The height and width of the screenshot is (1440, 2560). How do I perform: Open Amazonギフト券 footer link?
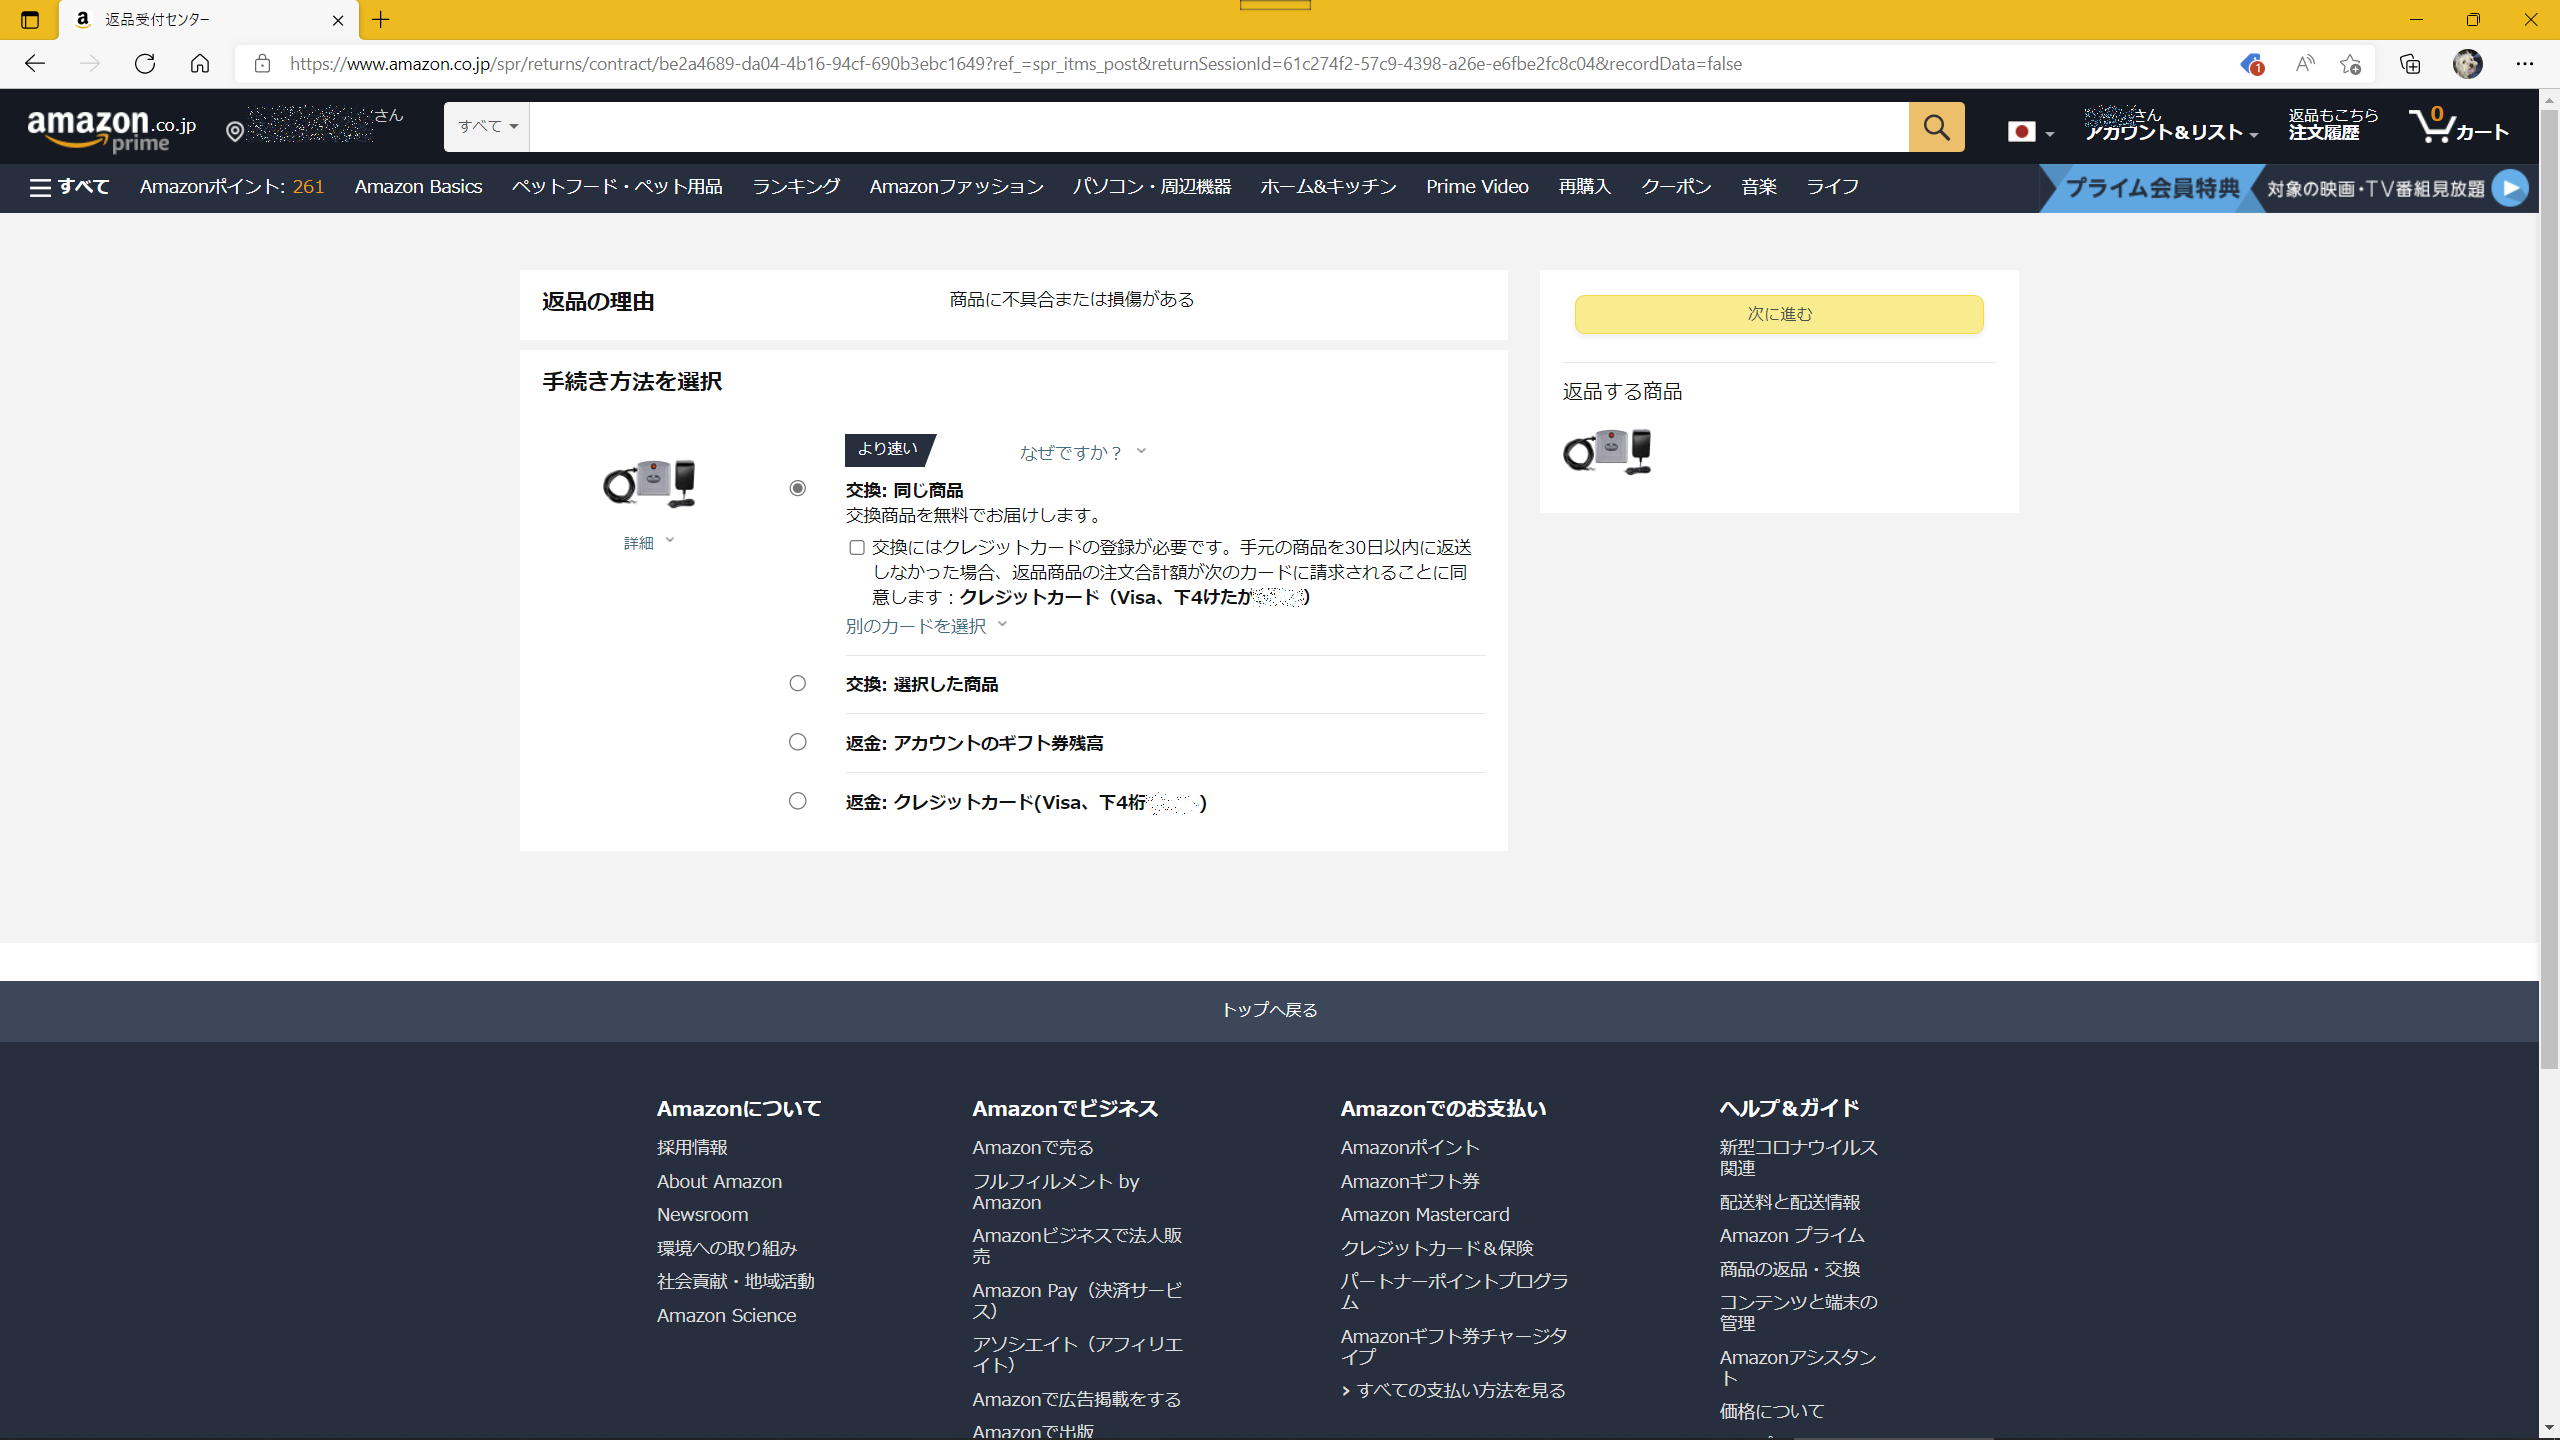coord(1409,1181)
